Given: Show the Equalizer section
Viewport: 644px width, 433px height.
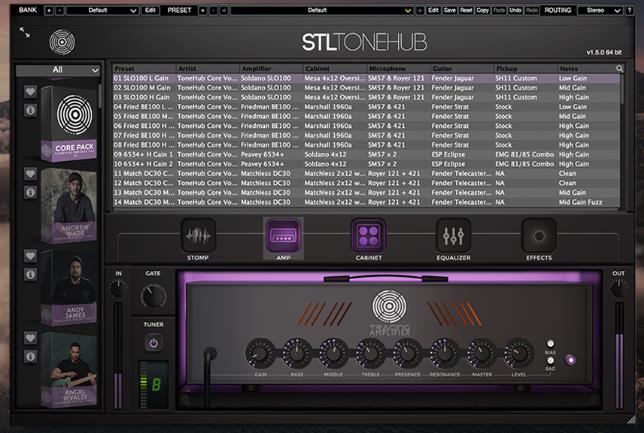Looking at the screenshot, I should click(x=453, y=236).
